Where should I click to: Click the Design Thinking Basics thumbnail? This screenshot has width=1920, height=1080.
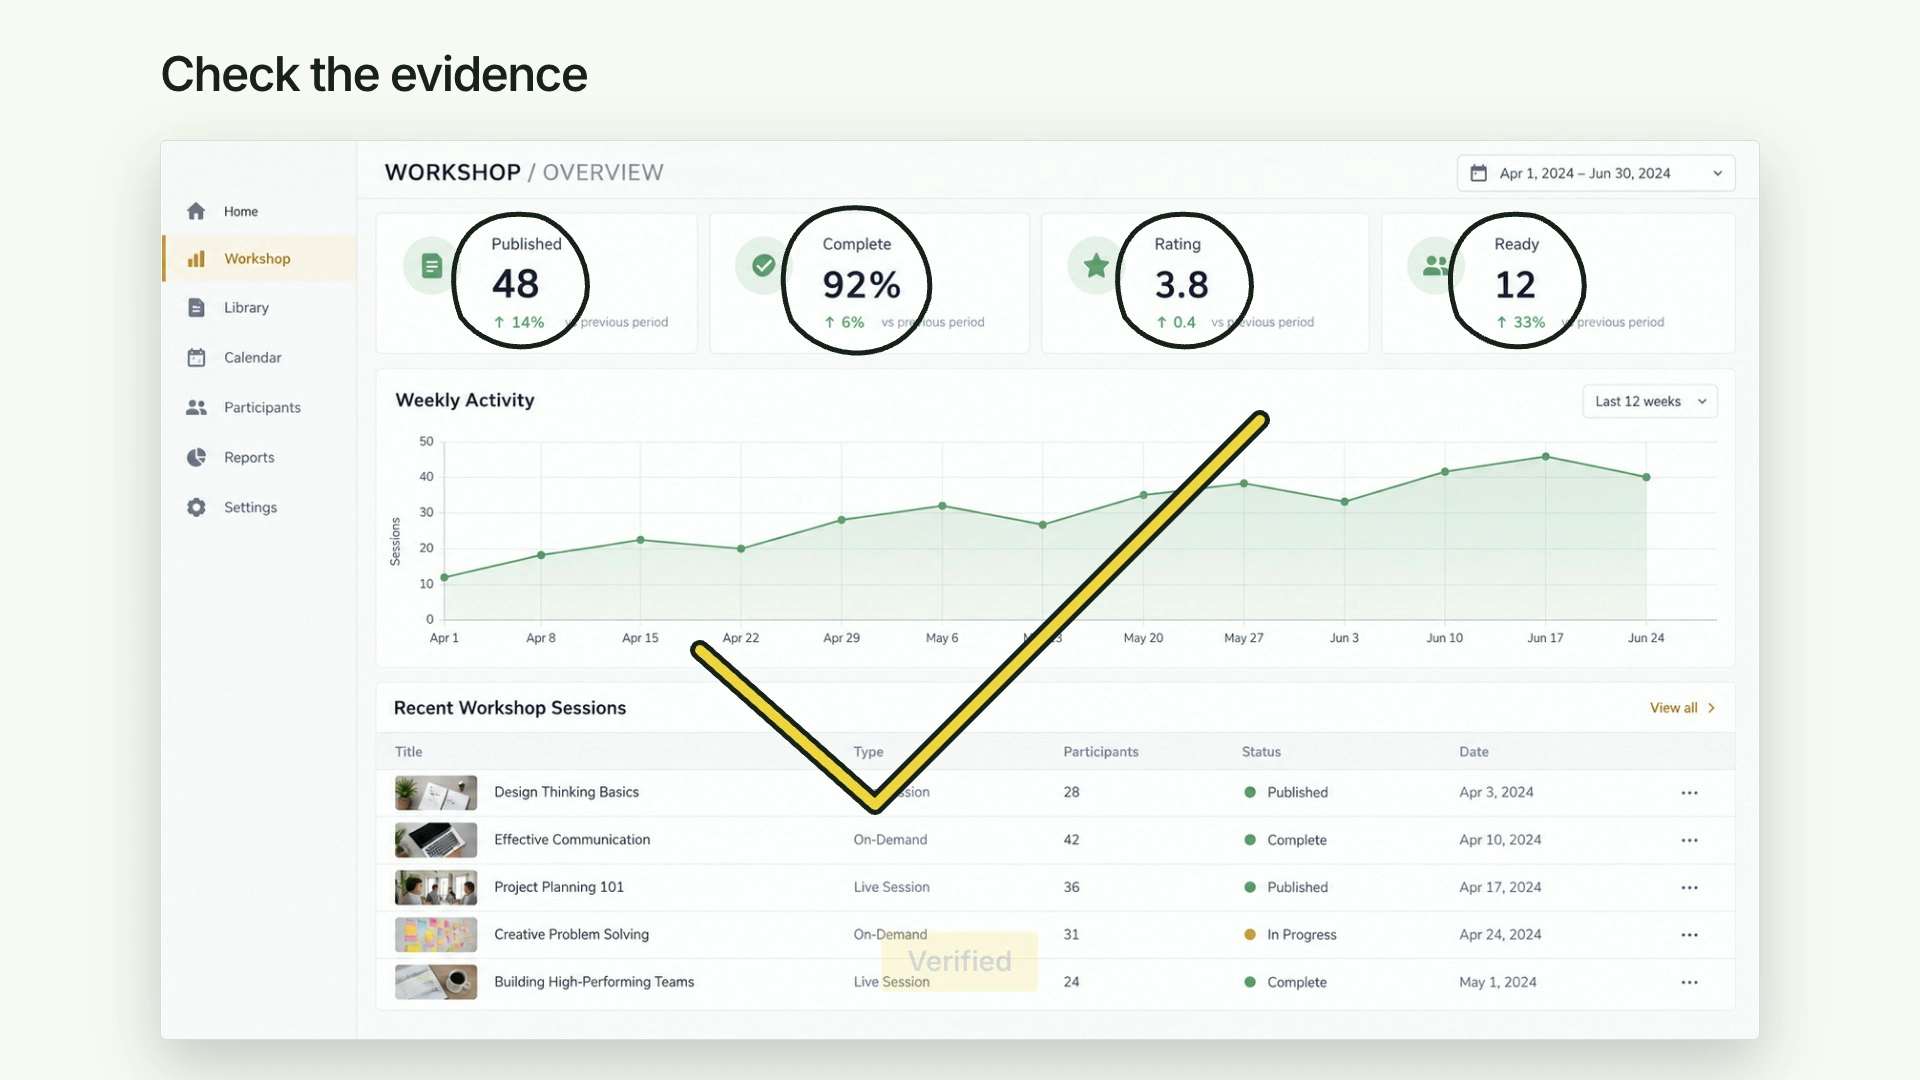436,793
